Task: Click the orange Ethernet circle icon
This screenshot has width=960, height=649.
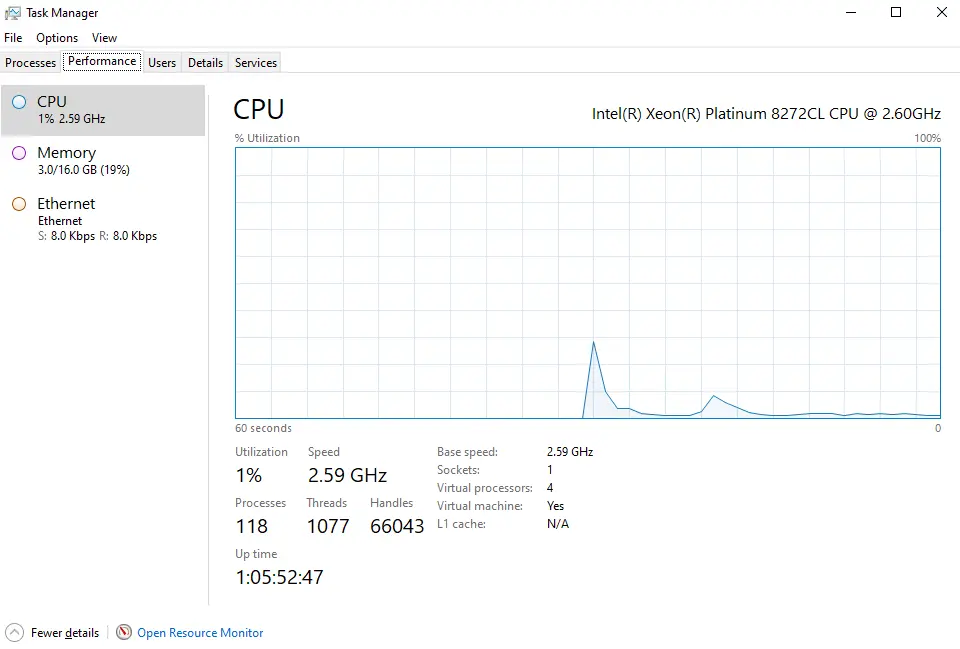Action: tap(19, 204)
